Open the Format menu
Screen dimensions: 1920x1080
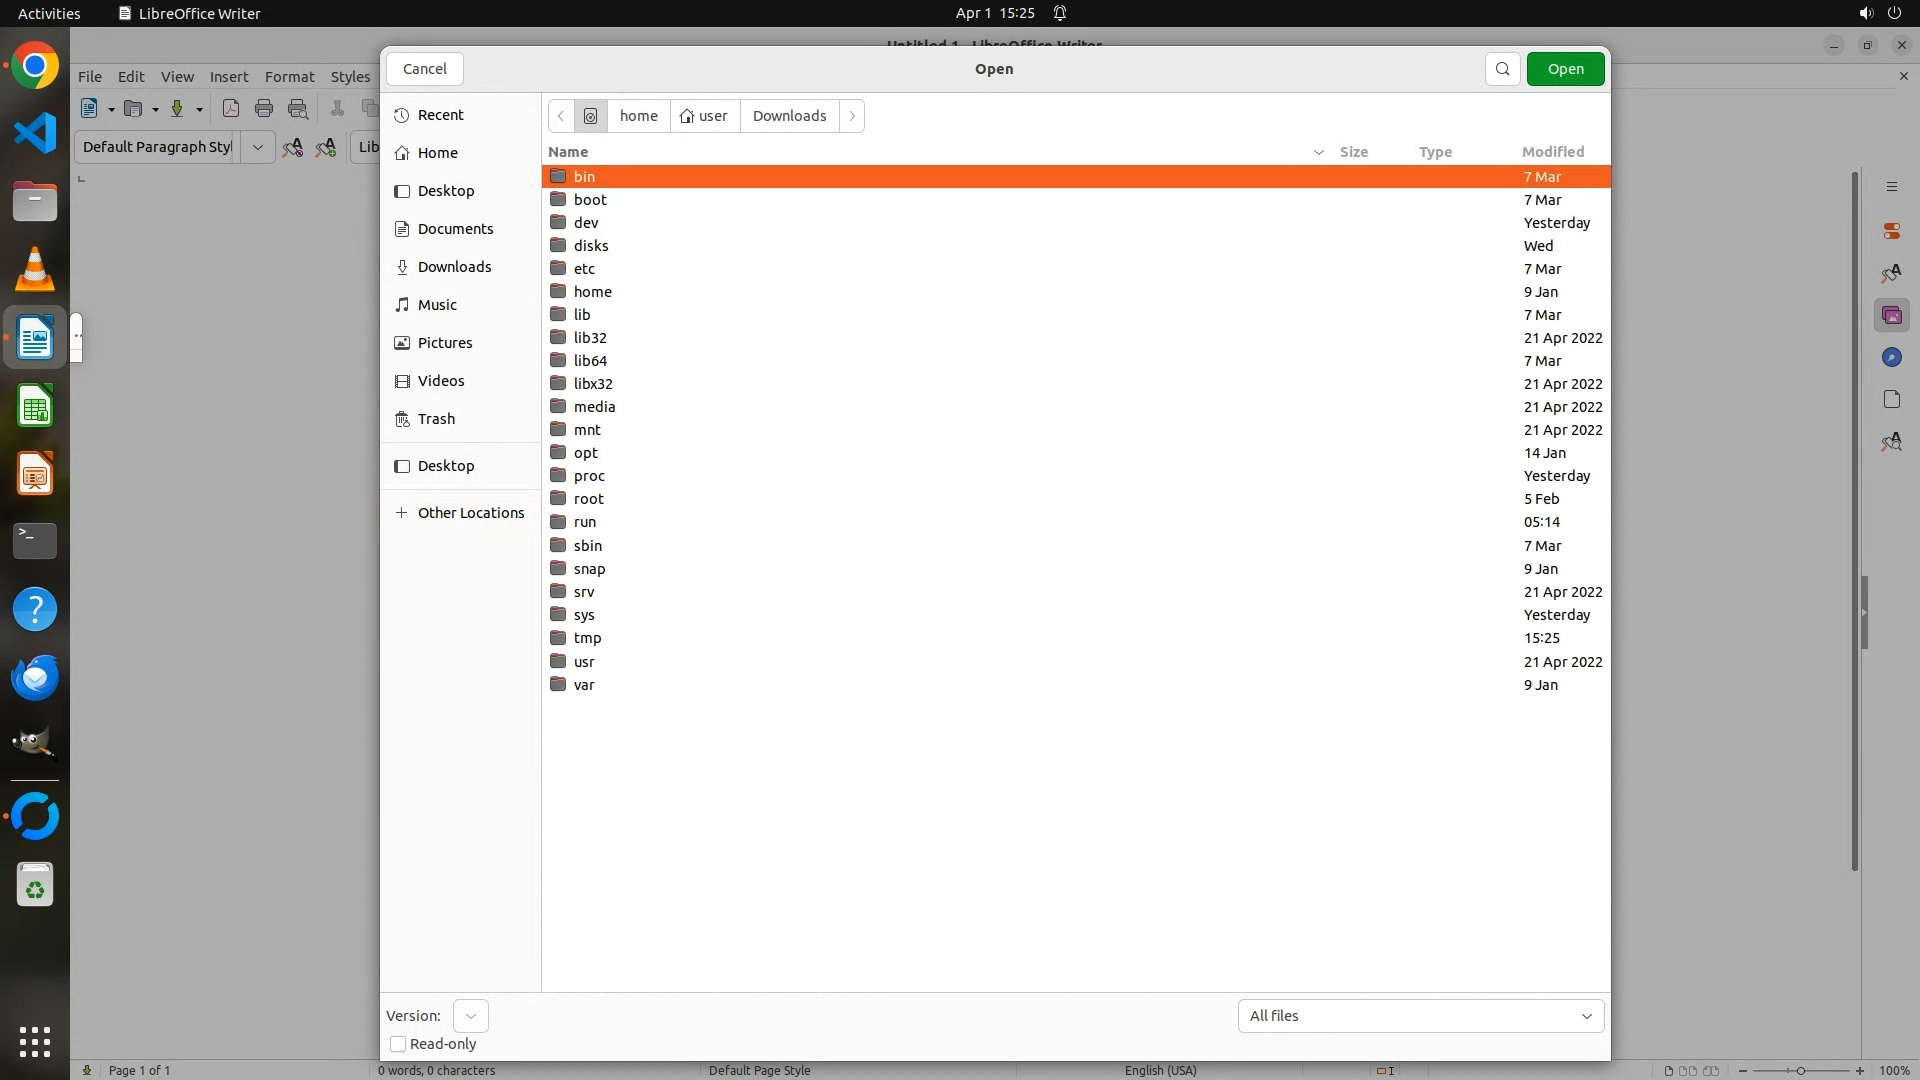(x=289, y=77)
